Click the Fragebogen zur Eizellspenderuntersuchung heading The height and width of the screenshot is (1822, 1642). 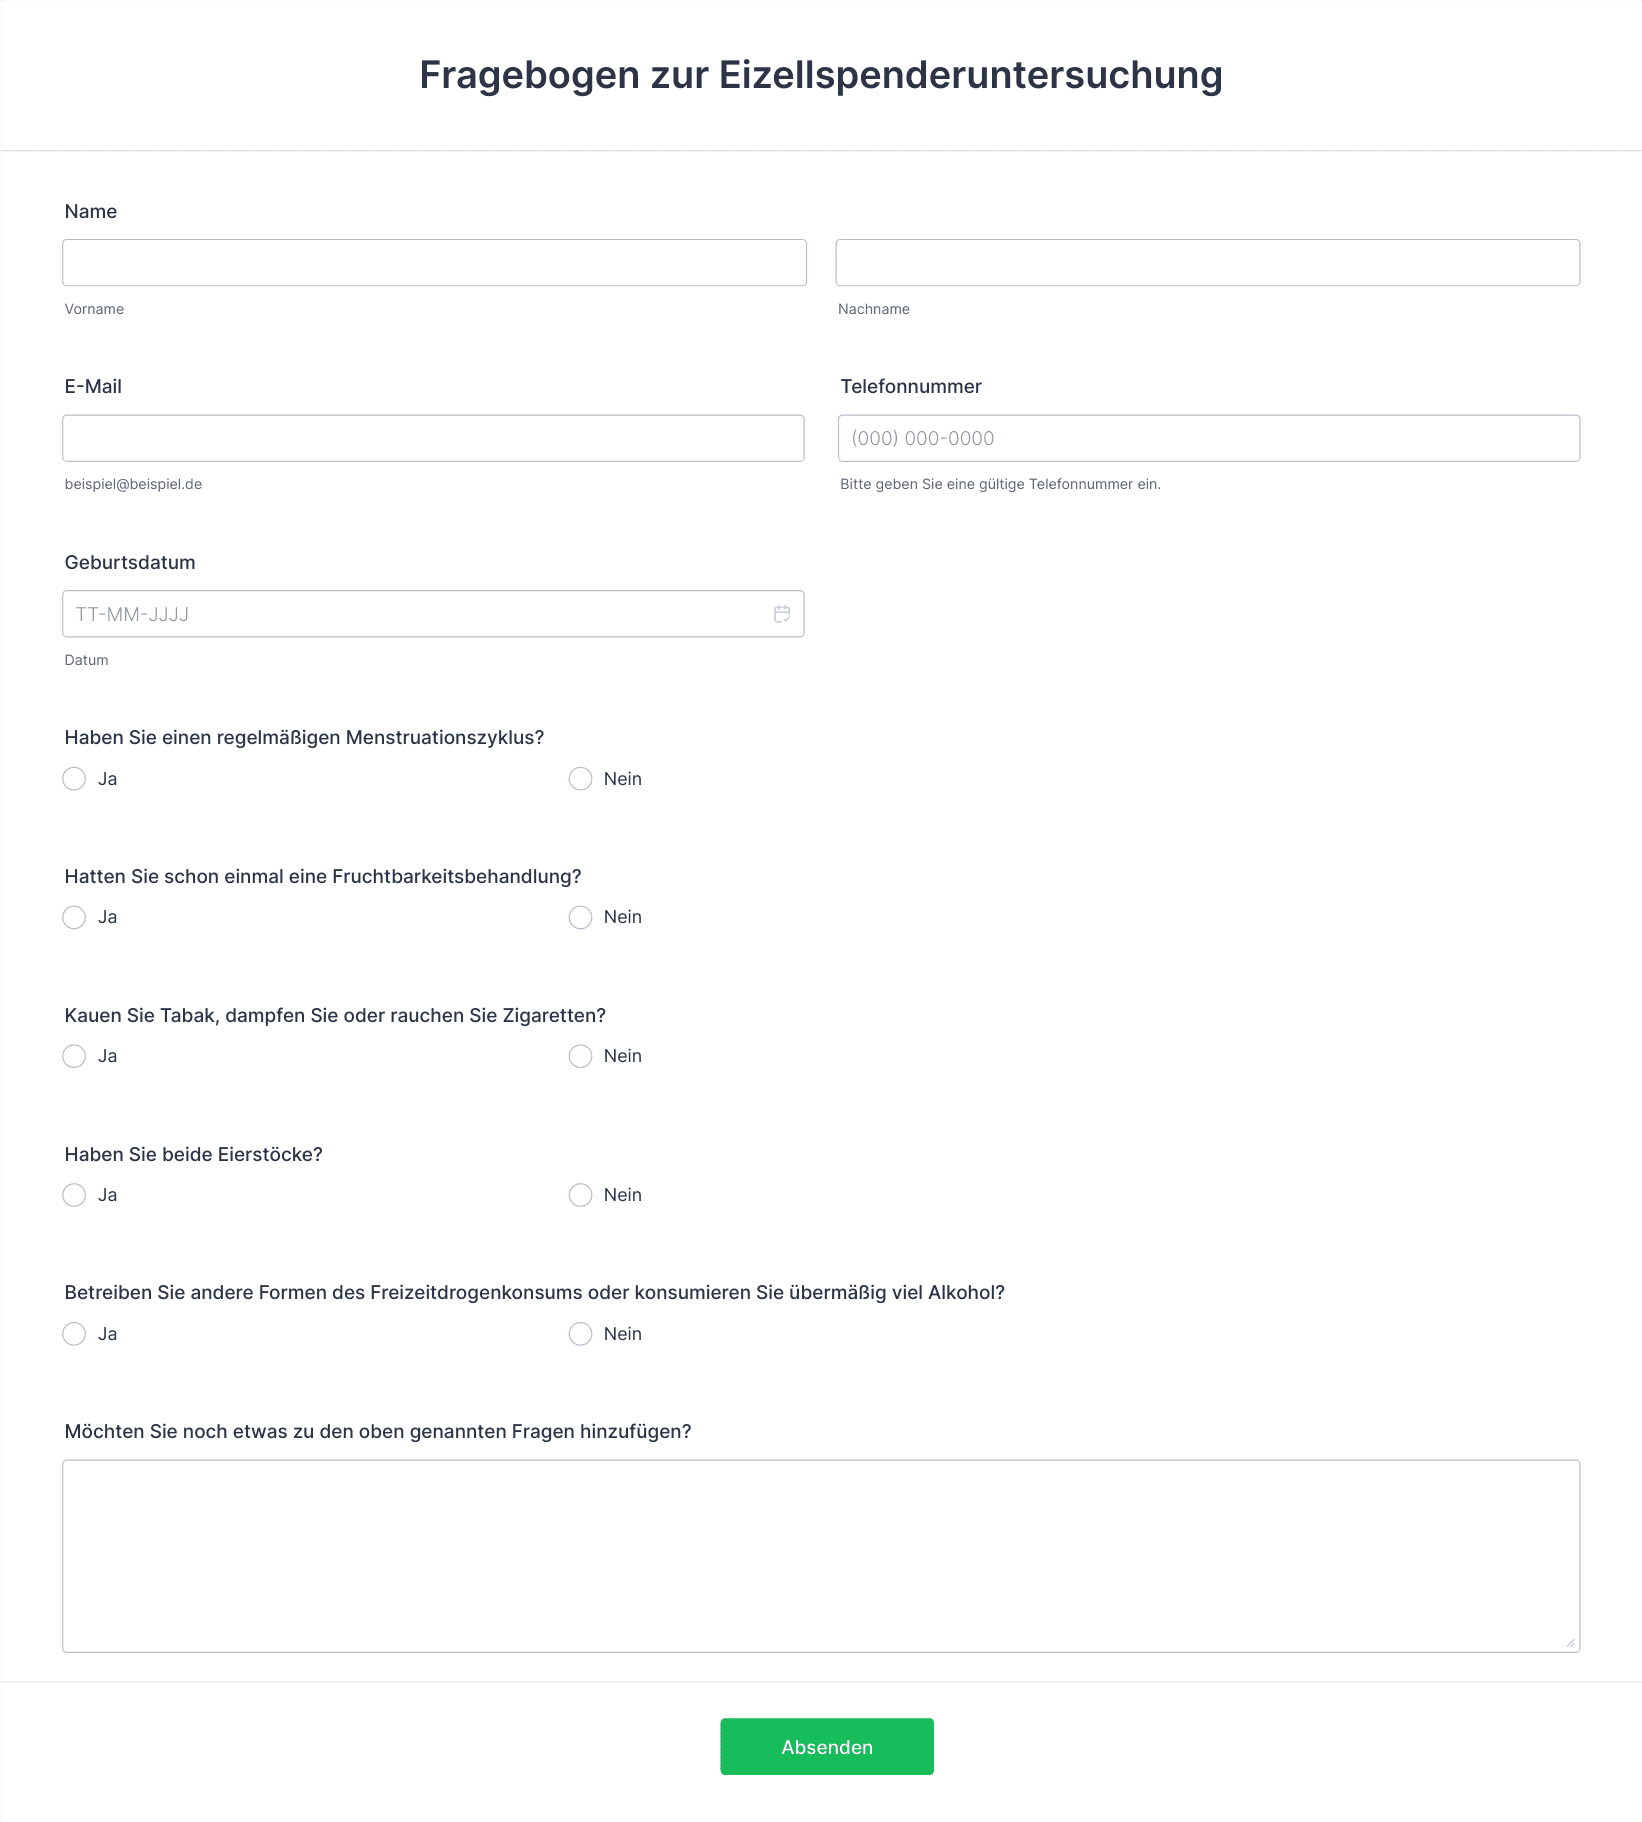click(821, 75)
